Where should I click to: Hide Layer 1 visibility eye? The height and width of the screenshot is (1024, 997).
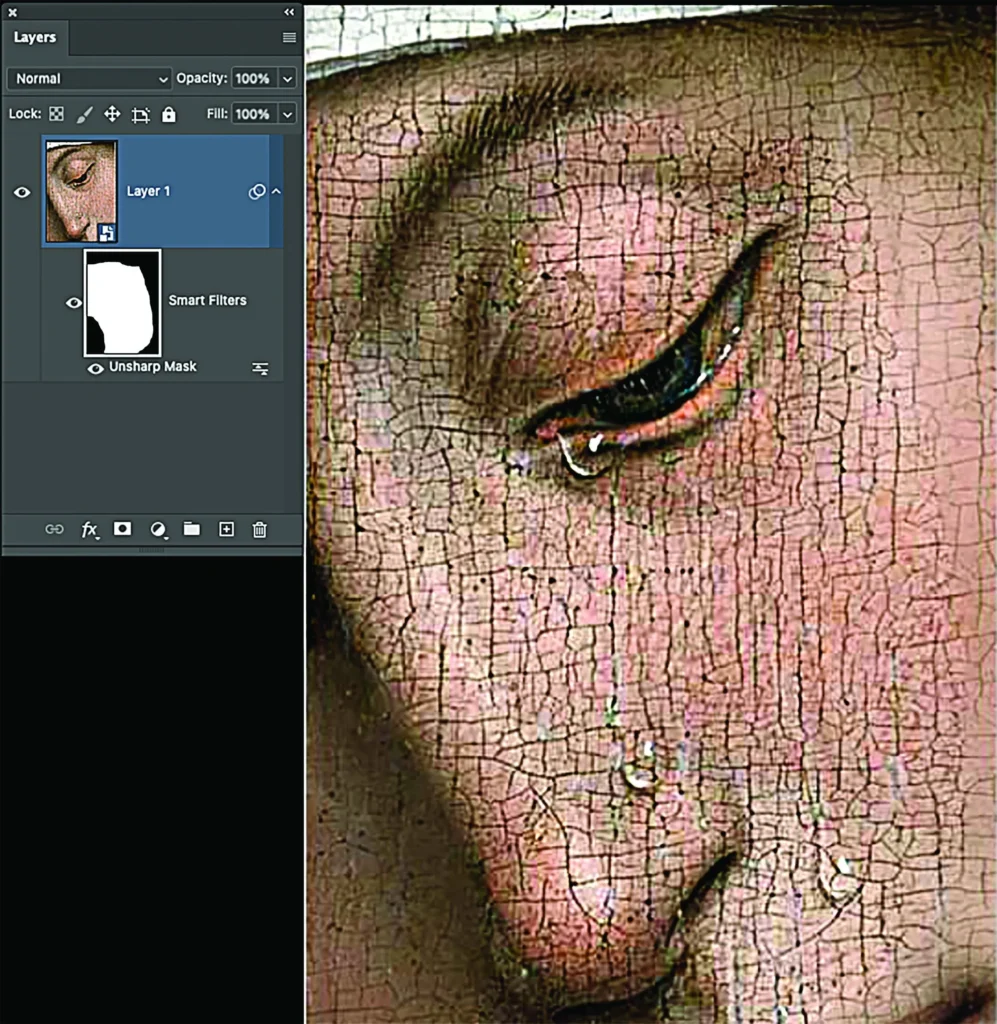coord(22,192)
